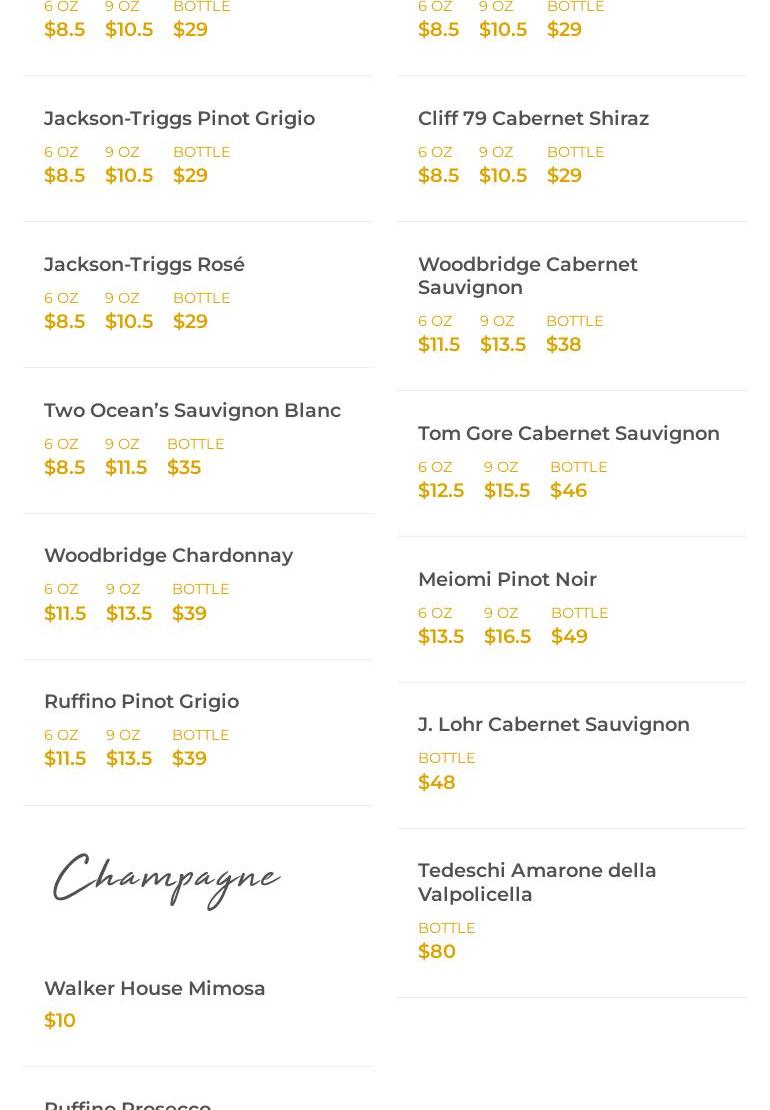Open the Woodbridge Cabernet Sauvignon entry

pyautogui.click(x=527, y=275)
